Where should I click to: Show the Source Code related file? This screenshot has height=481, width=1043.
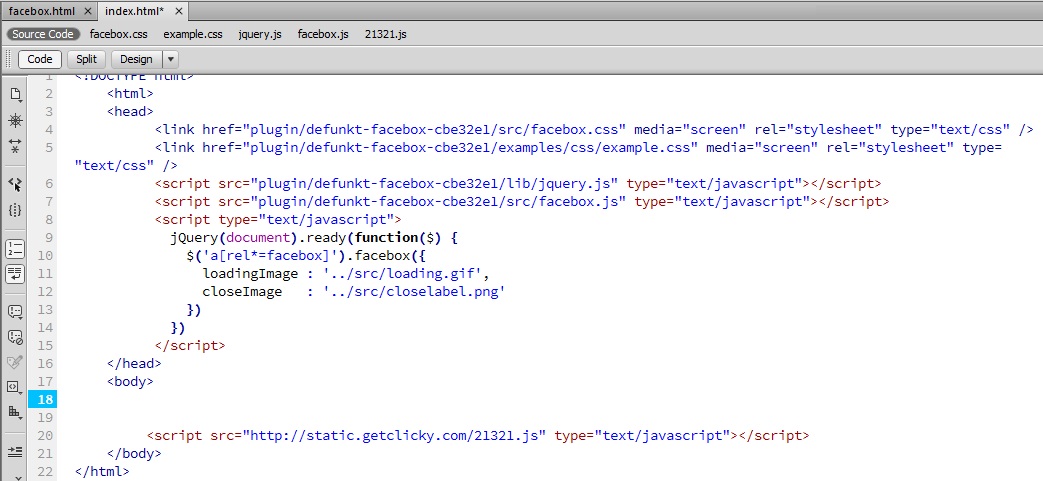(43, 34)
